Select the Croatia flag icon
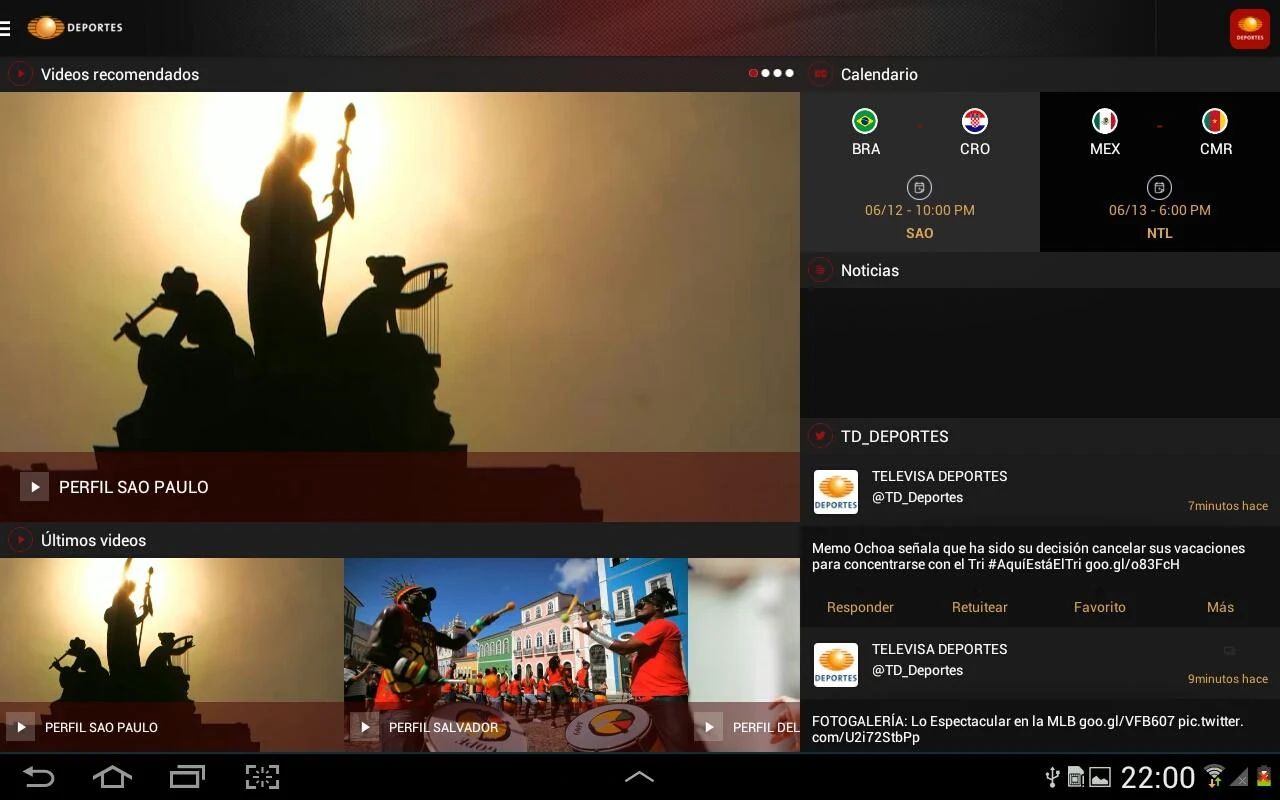The image size is (1280, 800). [975, 121]
